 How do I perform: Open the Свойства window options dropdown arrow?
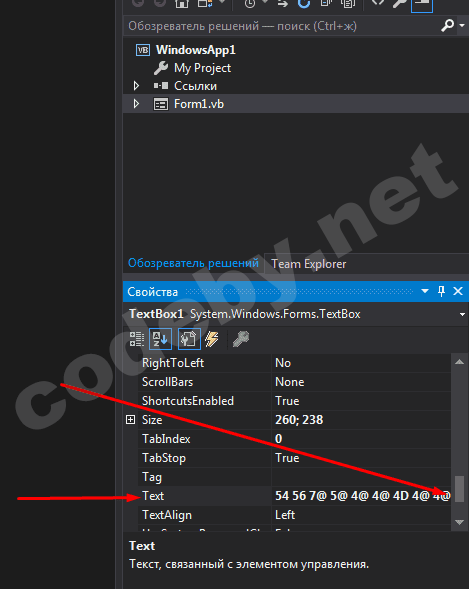[425, 291]
